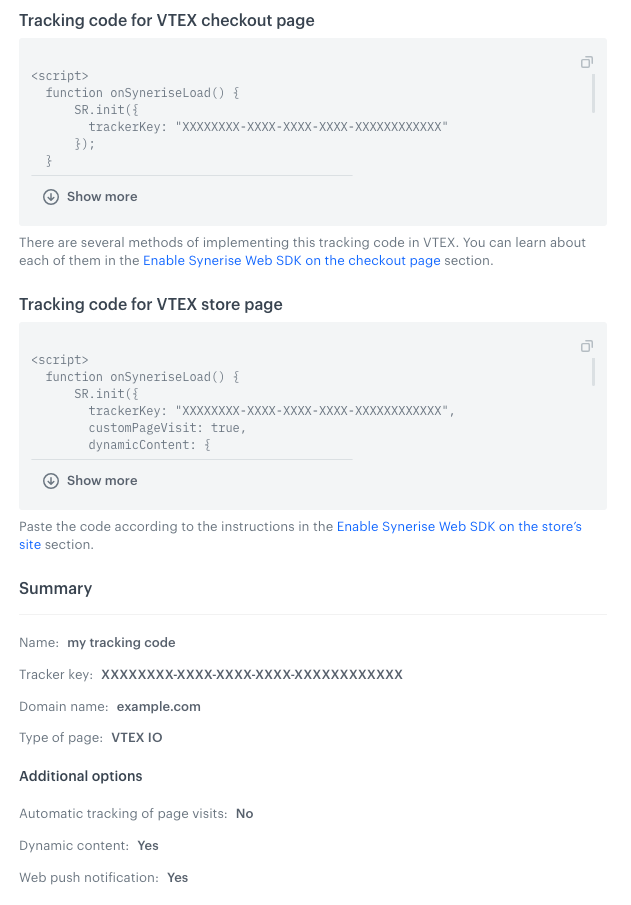The height and width of the screenshot is (905, 631).
Task: Select the domain name example.com
Action: 159,706
